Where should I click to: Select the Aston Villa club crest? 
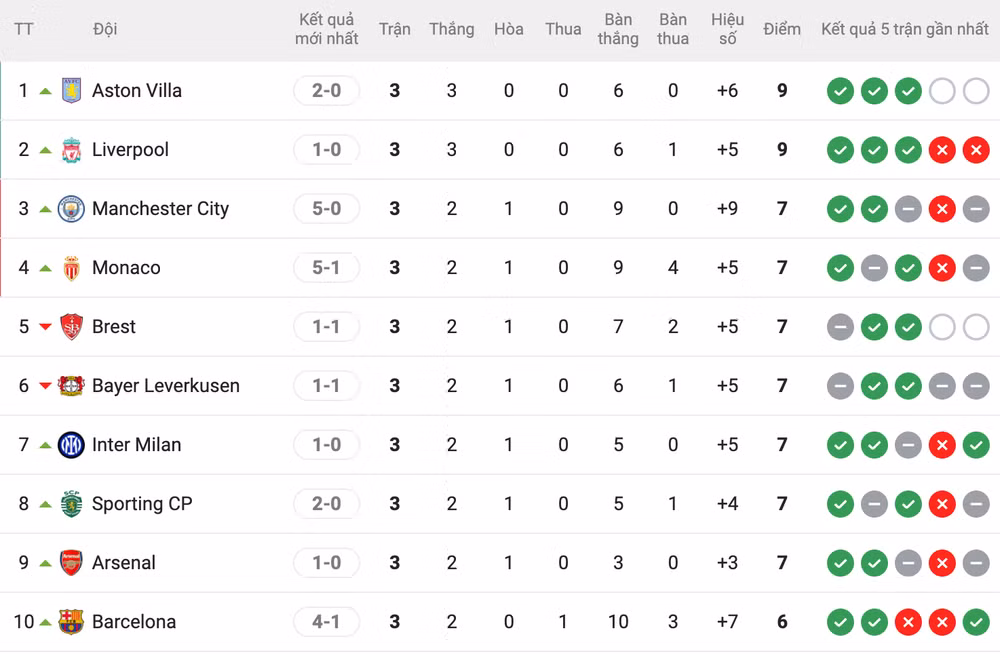(x=69, y=90)
